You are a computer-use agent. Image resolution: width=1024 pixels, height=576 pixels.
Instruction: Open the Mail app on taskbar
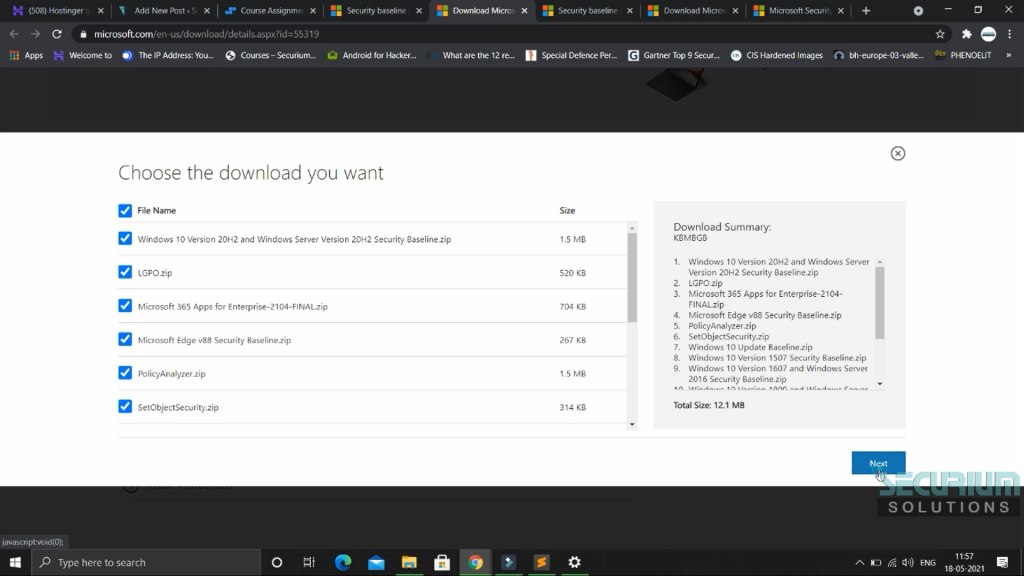[x=376, y=562]
